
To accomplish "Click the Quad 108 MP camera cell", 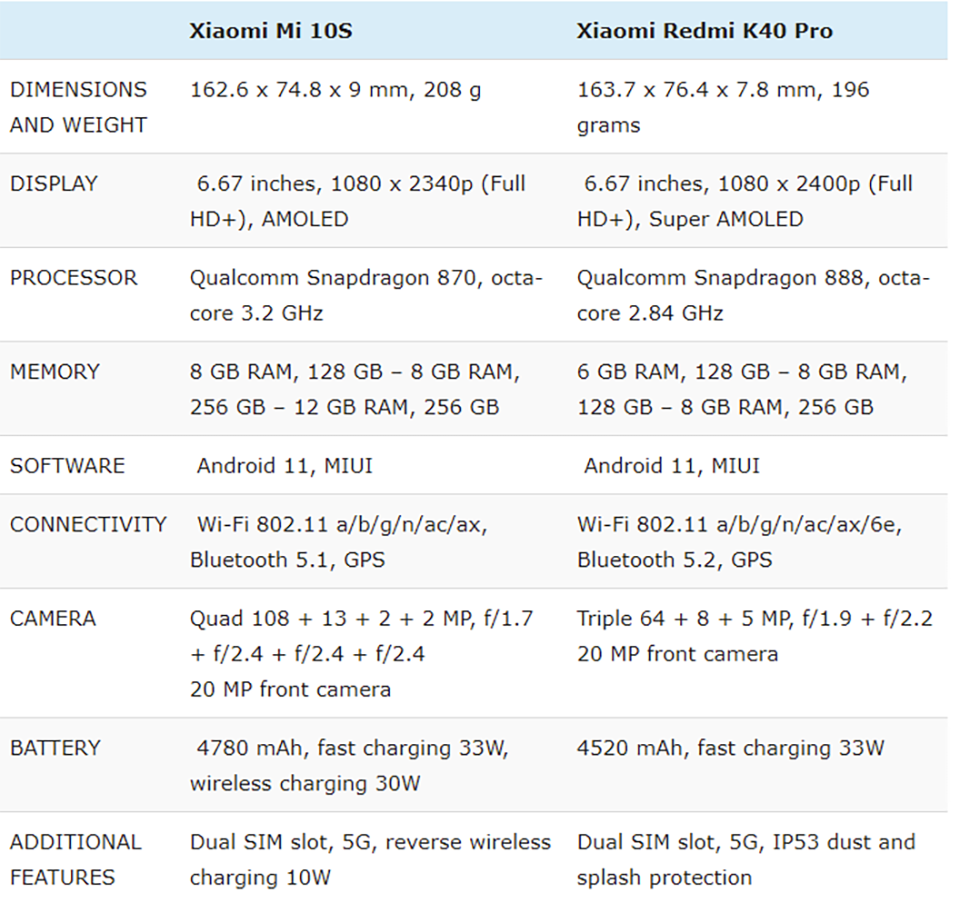I will click(361, 654).
